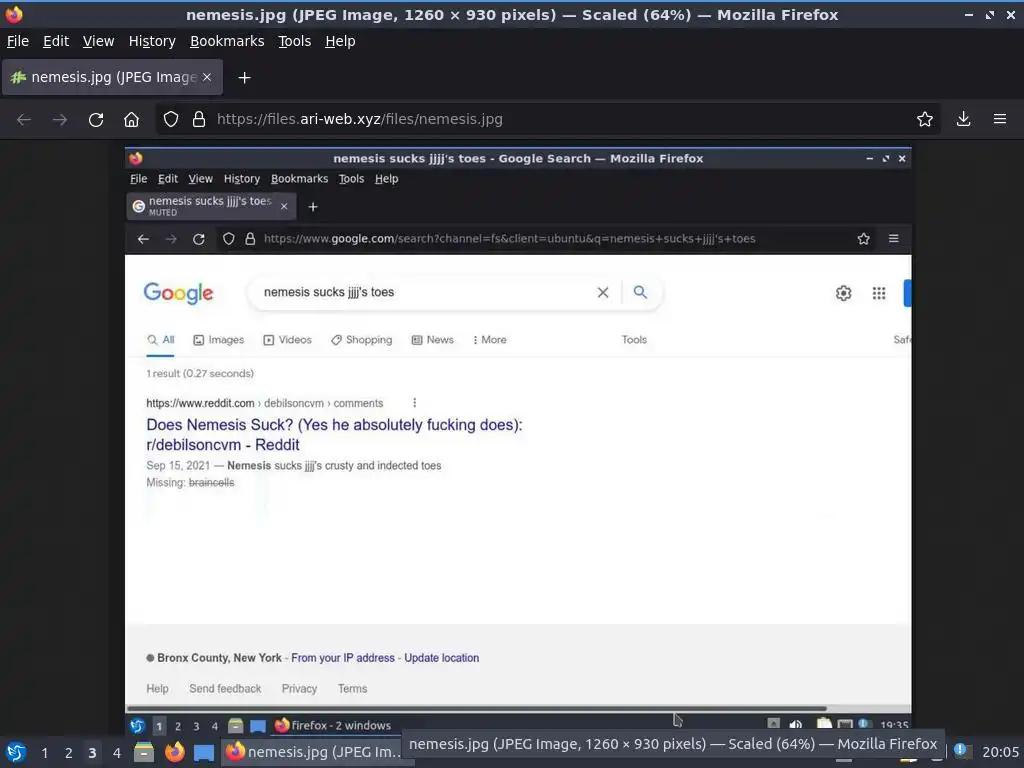Open the View menu of outer Firefox

pos(98,41)
